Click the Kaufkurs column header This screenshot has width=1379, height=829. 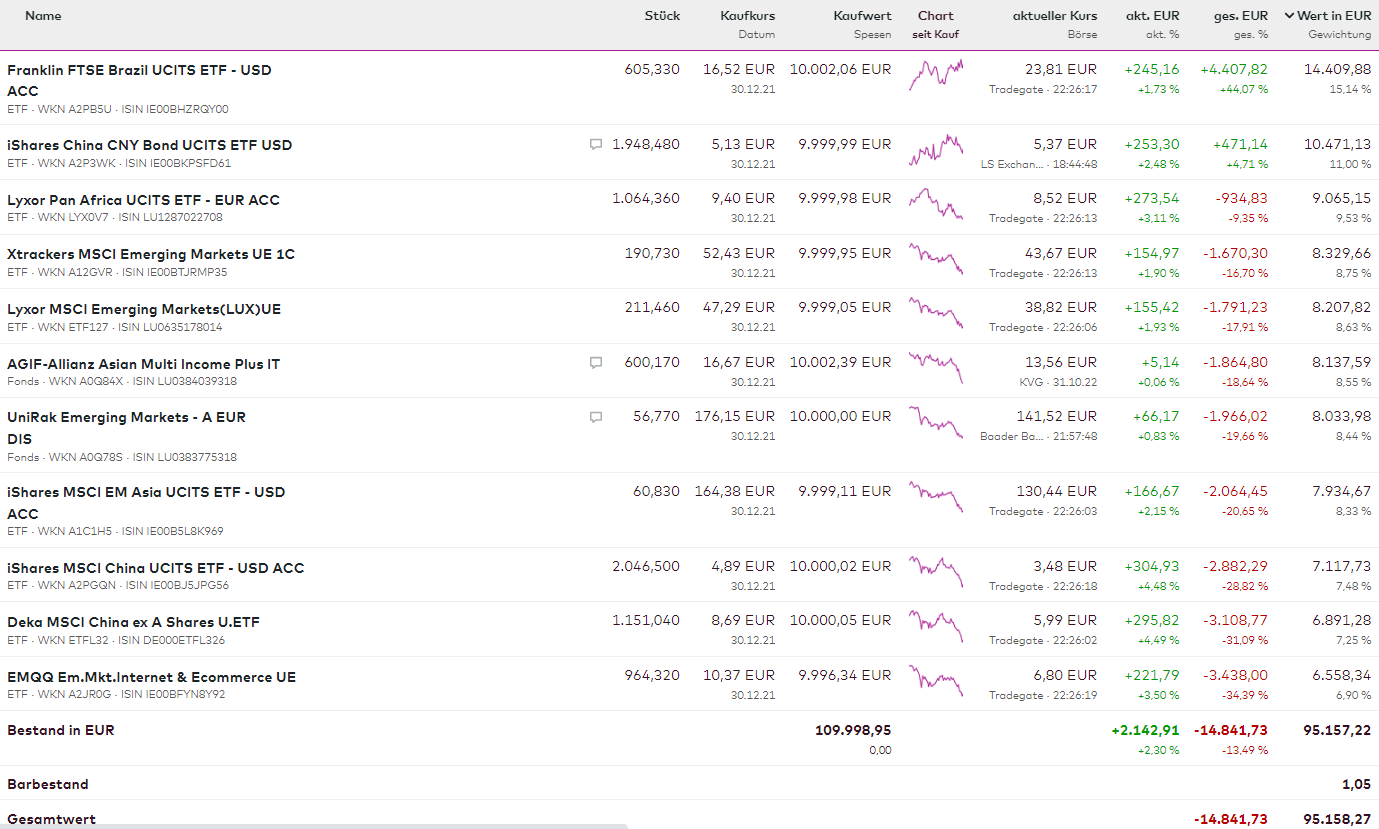[x=747, y=16]
